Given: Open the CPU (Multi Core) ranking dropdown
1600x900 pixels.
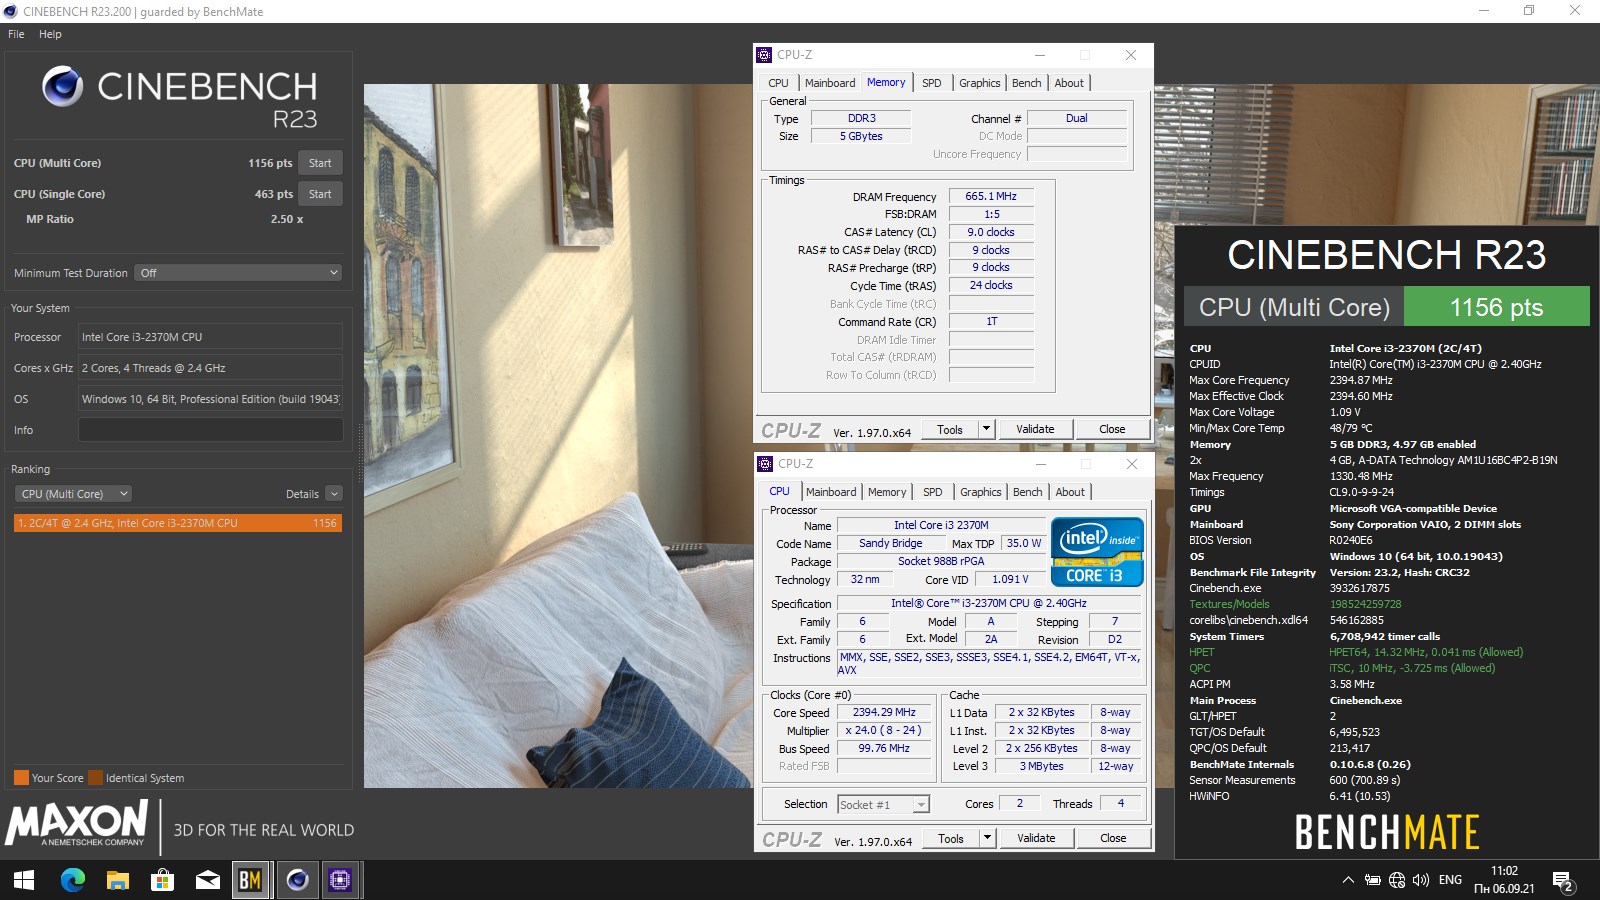Looking at the screenshot, I should [73, 494].
